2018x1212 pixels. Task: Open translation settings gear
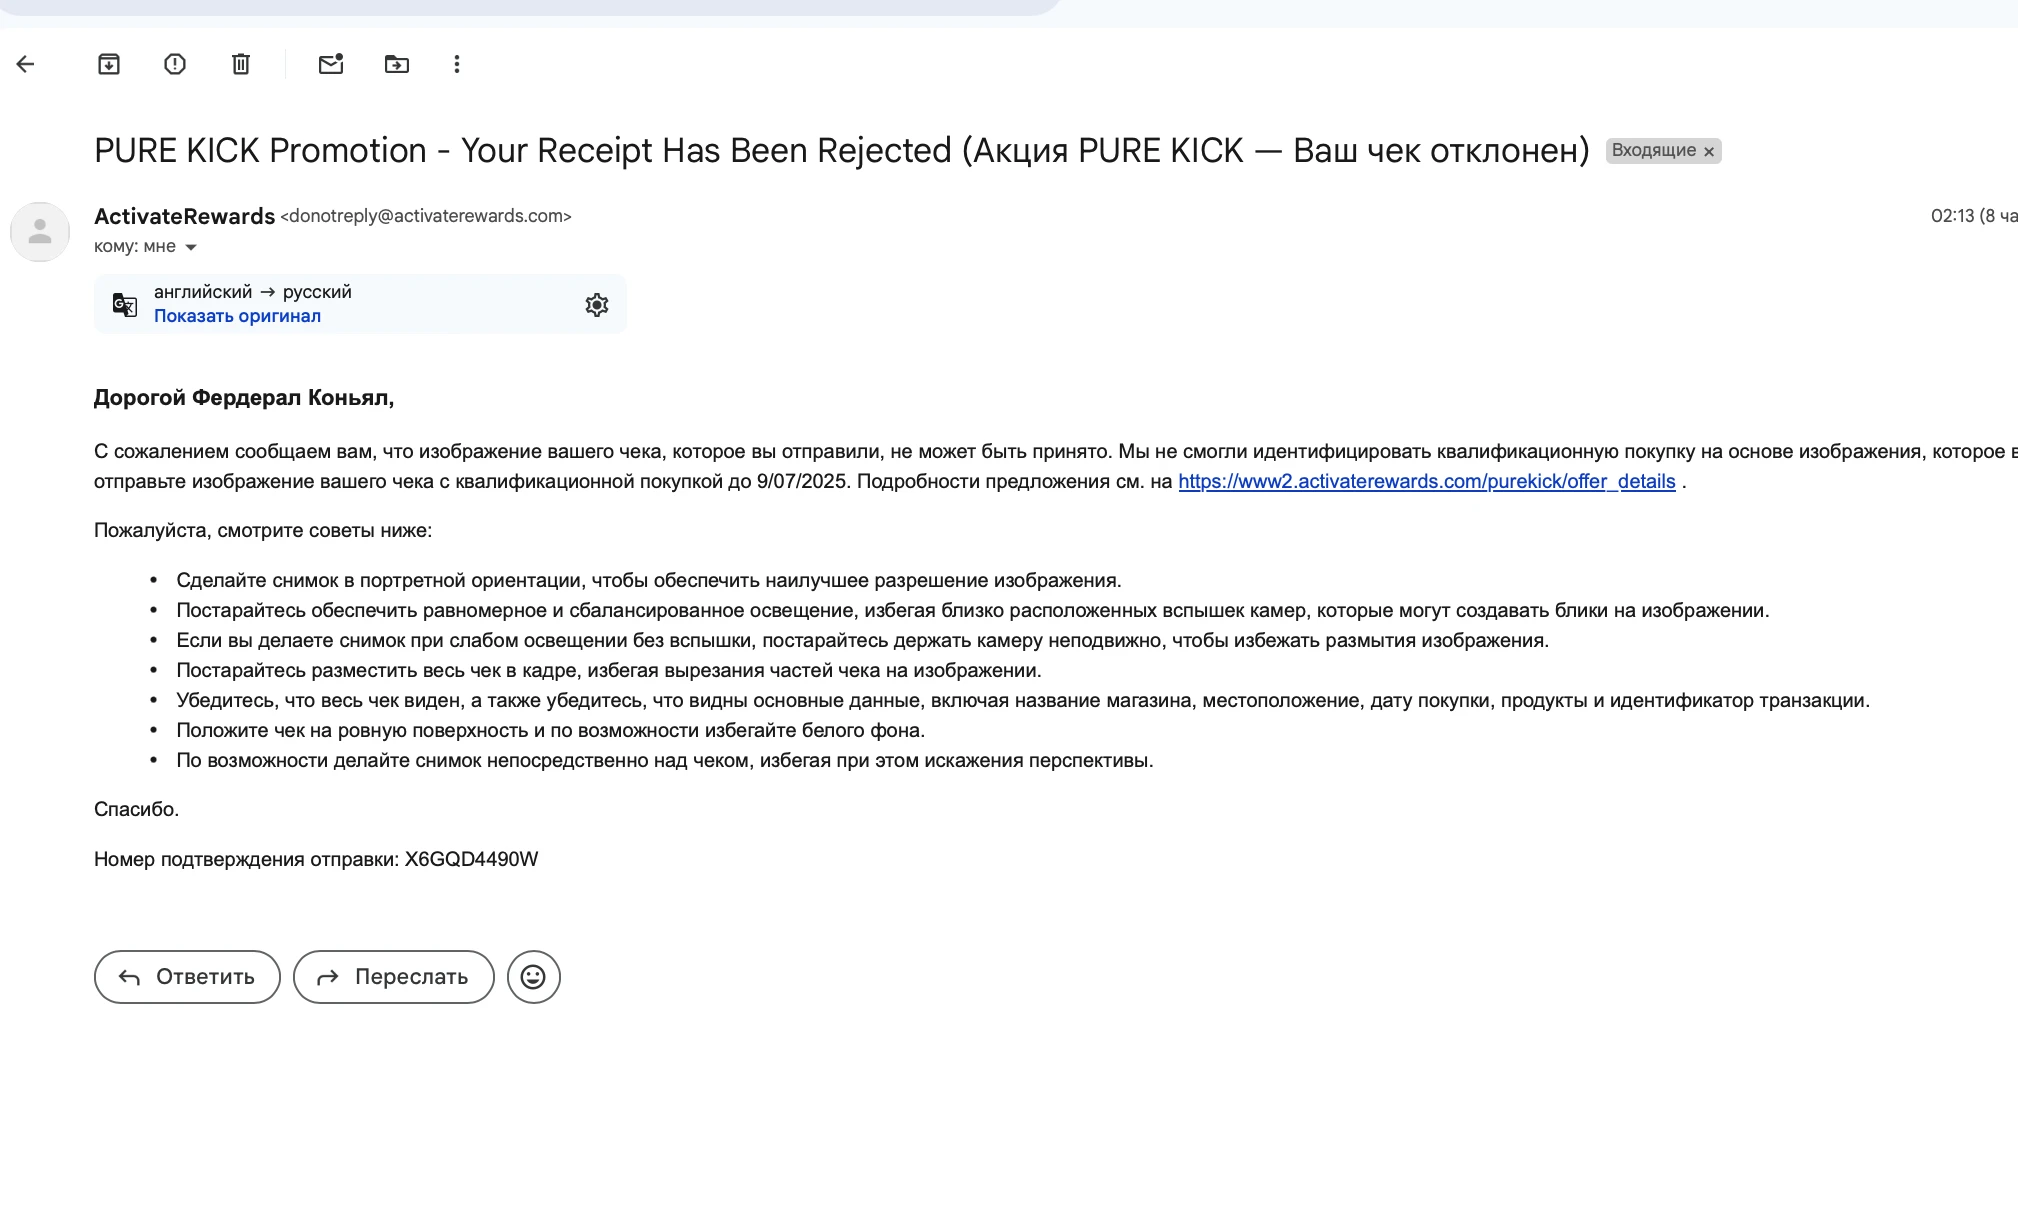[597, 305]
